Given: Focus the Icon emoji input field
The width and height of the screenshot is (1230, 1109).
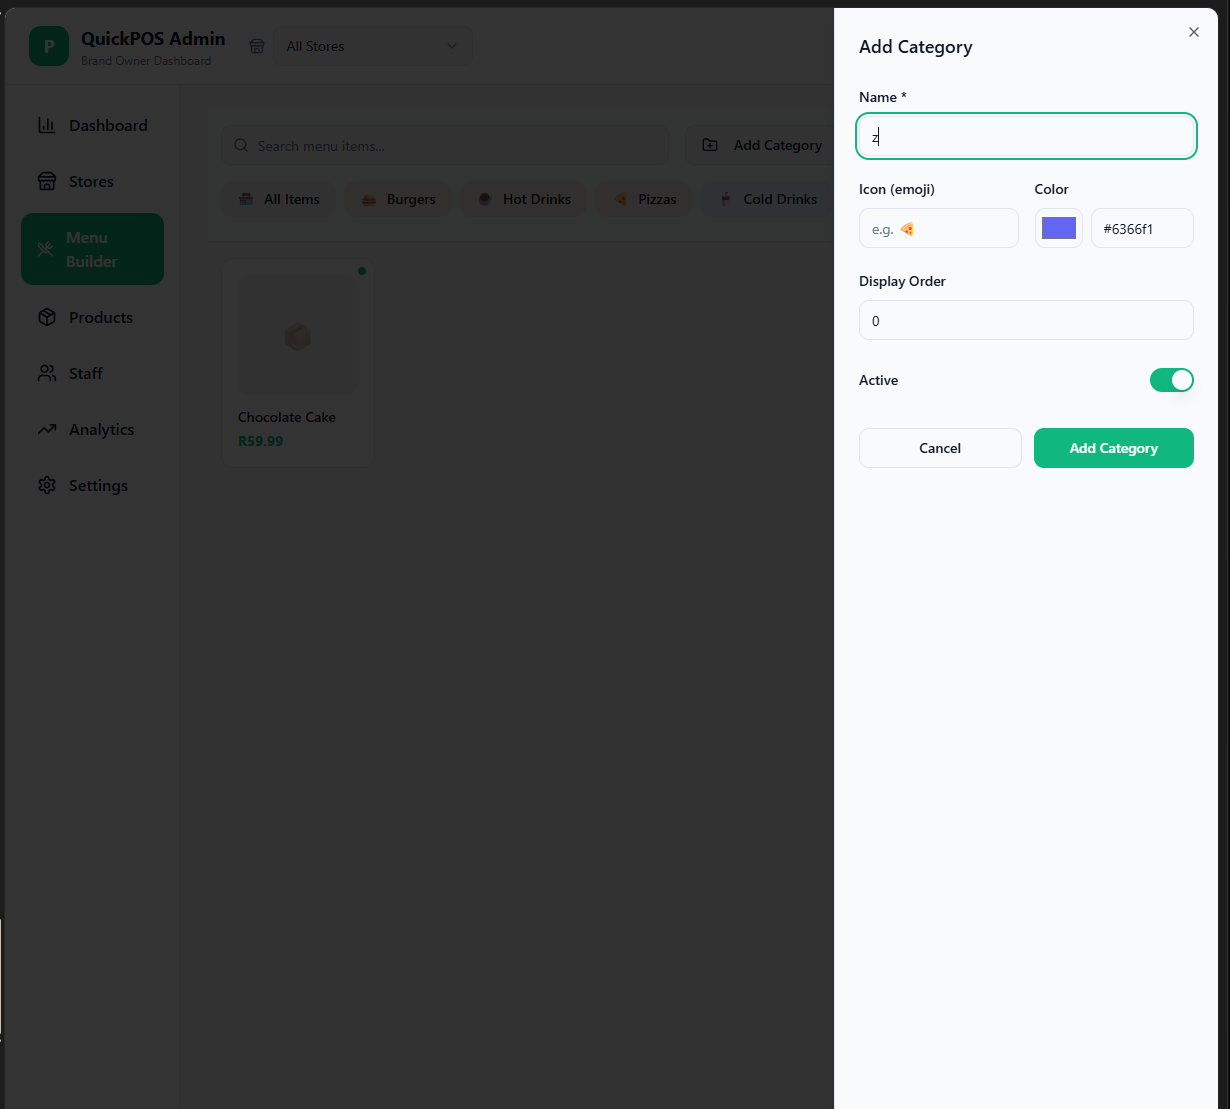Looking at the screenshot, I should point(938,228).
